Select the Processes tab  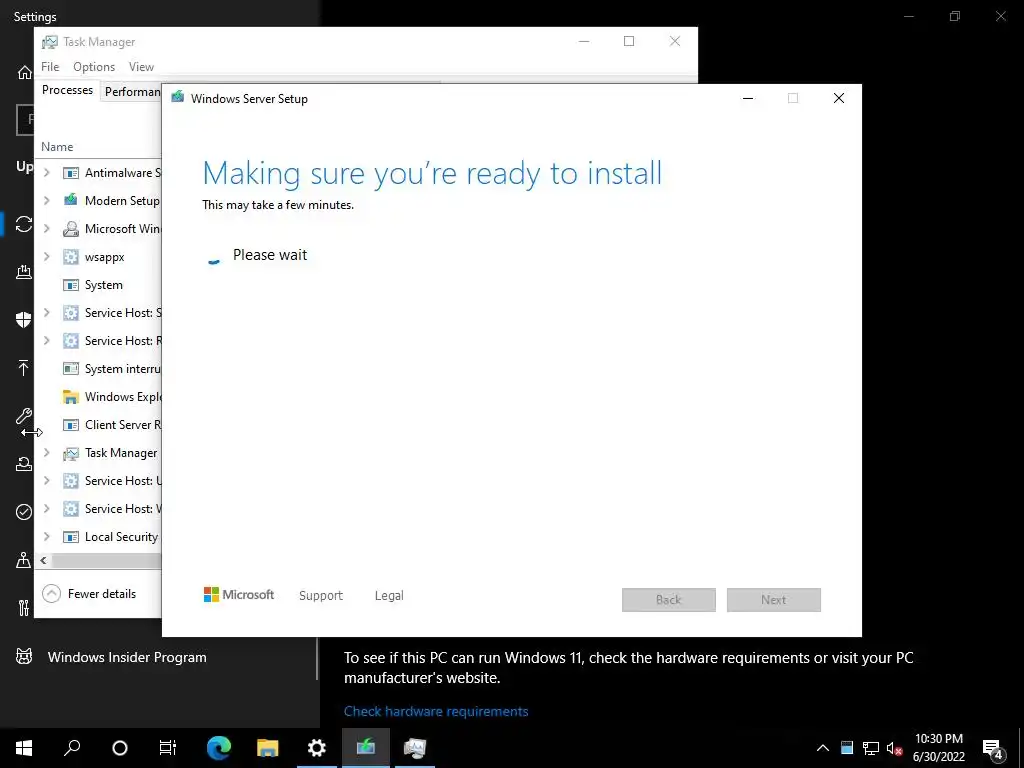click(x=67, y=90)
